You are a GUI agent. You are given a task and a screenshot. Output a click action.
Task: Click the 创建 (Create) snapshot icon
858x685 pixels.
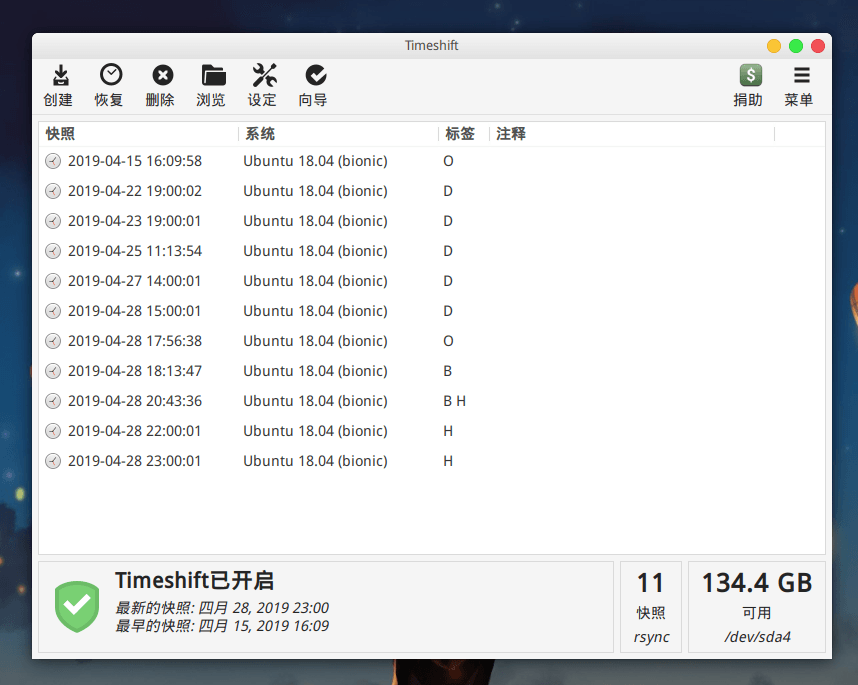60,76
